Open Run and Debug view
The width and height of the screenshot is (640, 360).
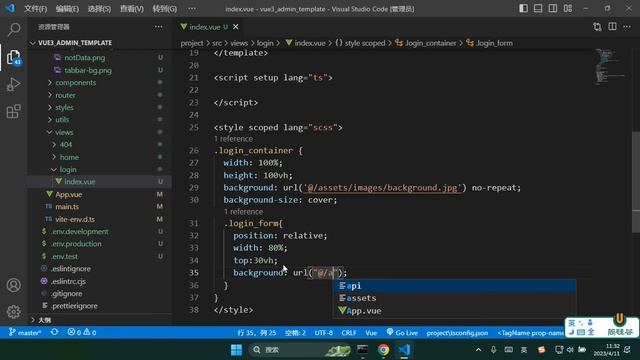tap(14, 84)
